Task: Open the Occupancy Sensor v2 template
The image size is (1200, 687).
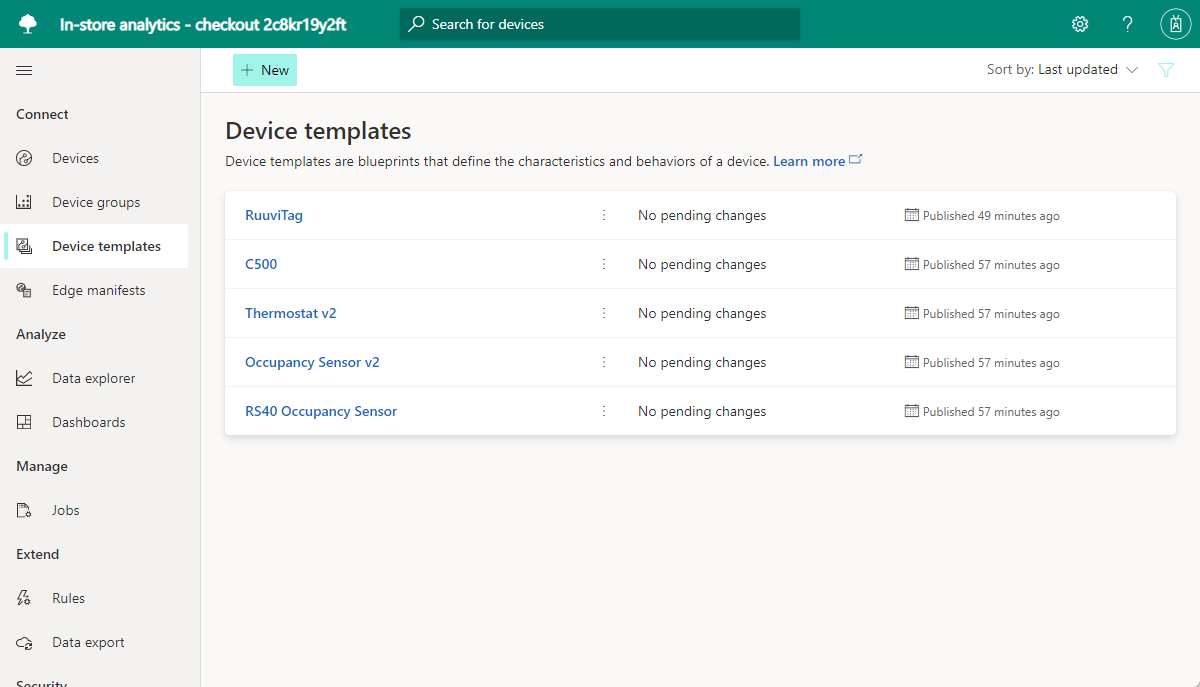Action: point(312,362)
